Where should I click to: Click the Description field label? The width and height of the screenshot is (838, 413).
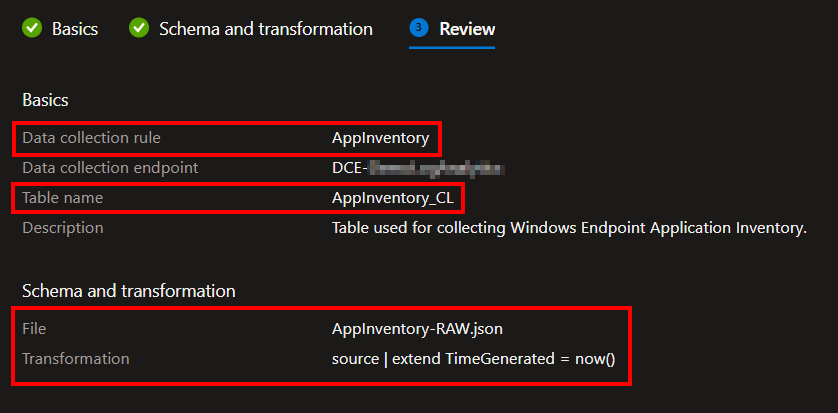pos(63,228)
